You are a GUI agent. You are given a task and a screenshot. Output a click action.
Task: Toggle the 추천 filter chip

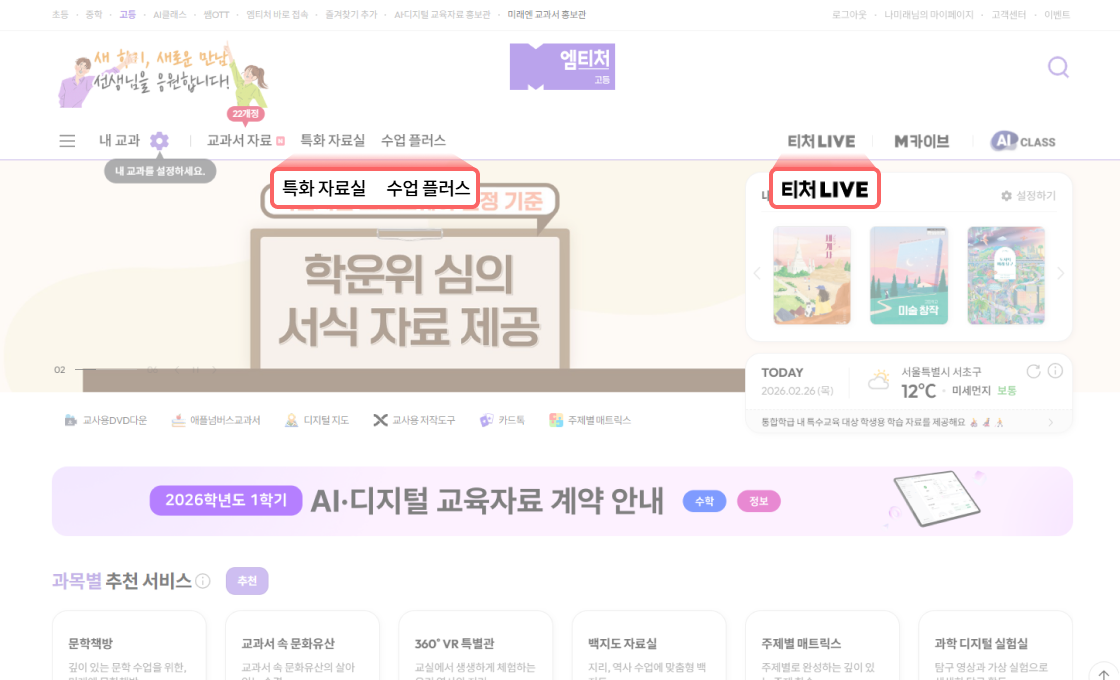click(247, 581)
